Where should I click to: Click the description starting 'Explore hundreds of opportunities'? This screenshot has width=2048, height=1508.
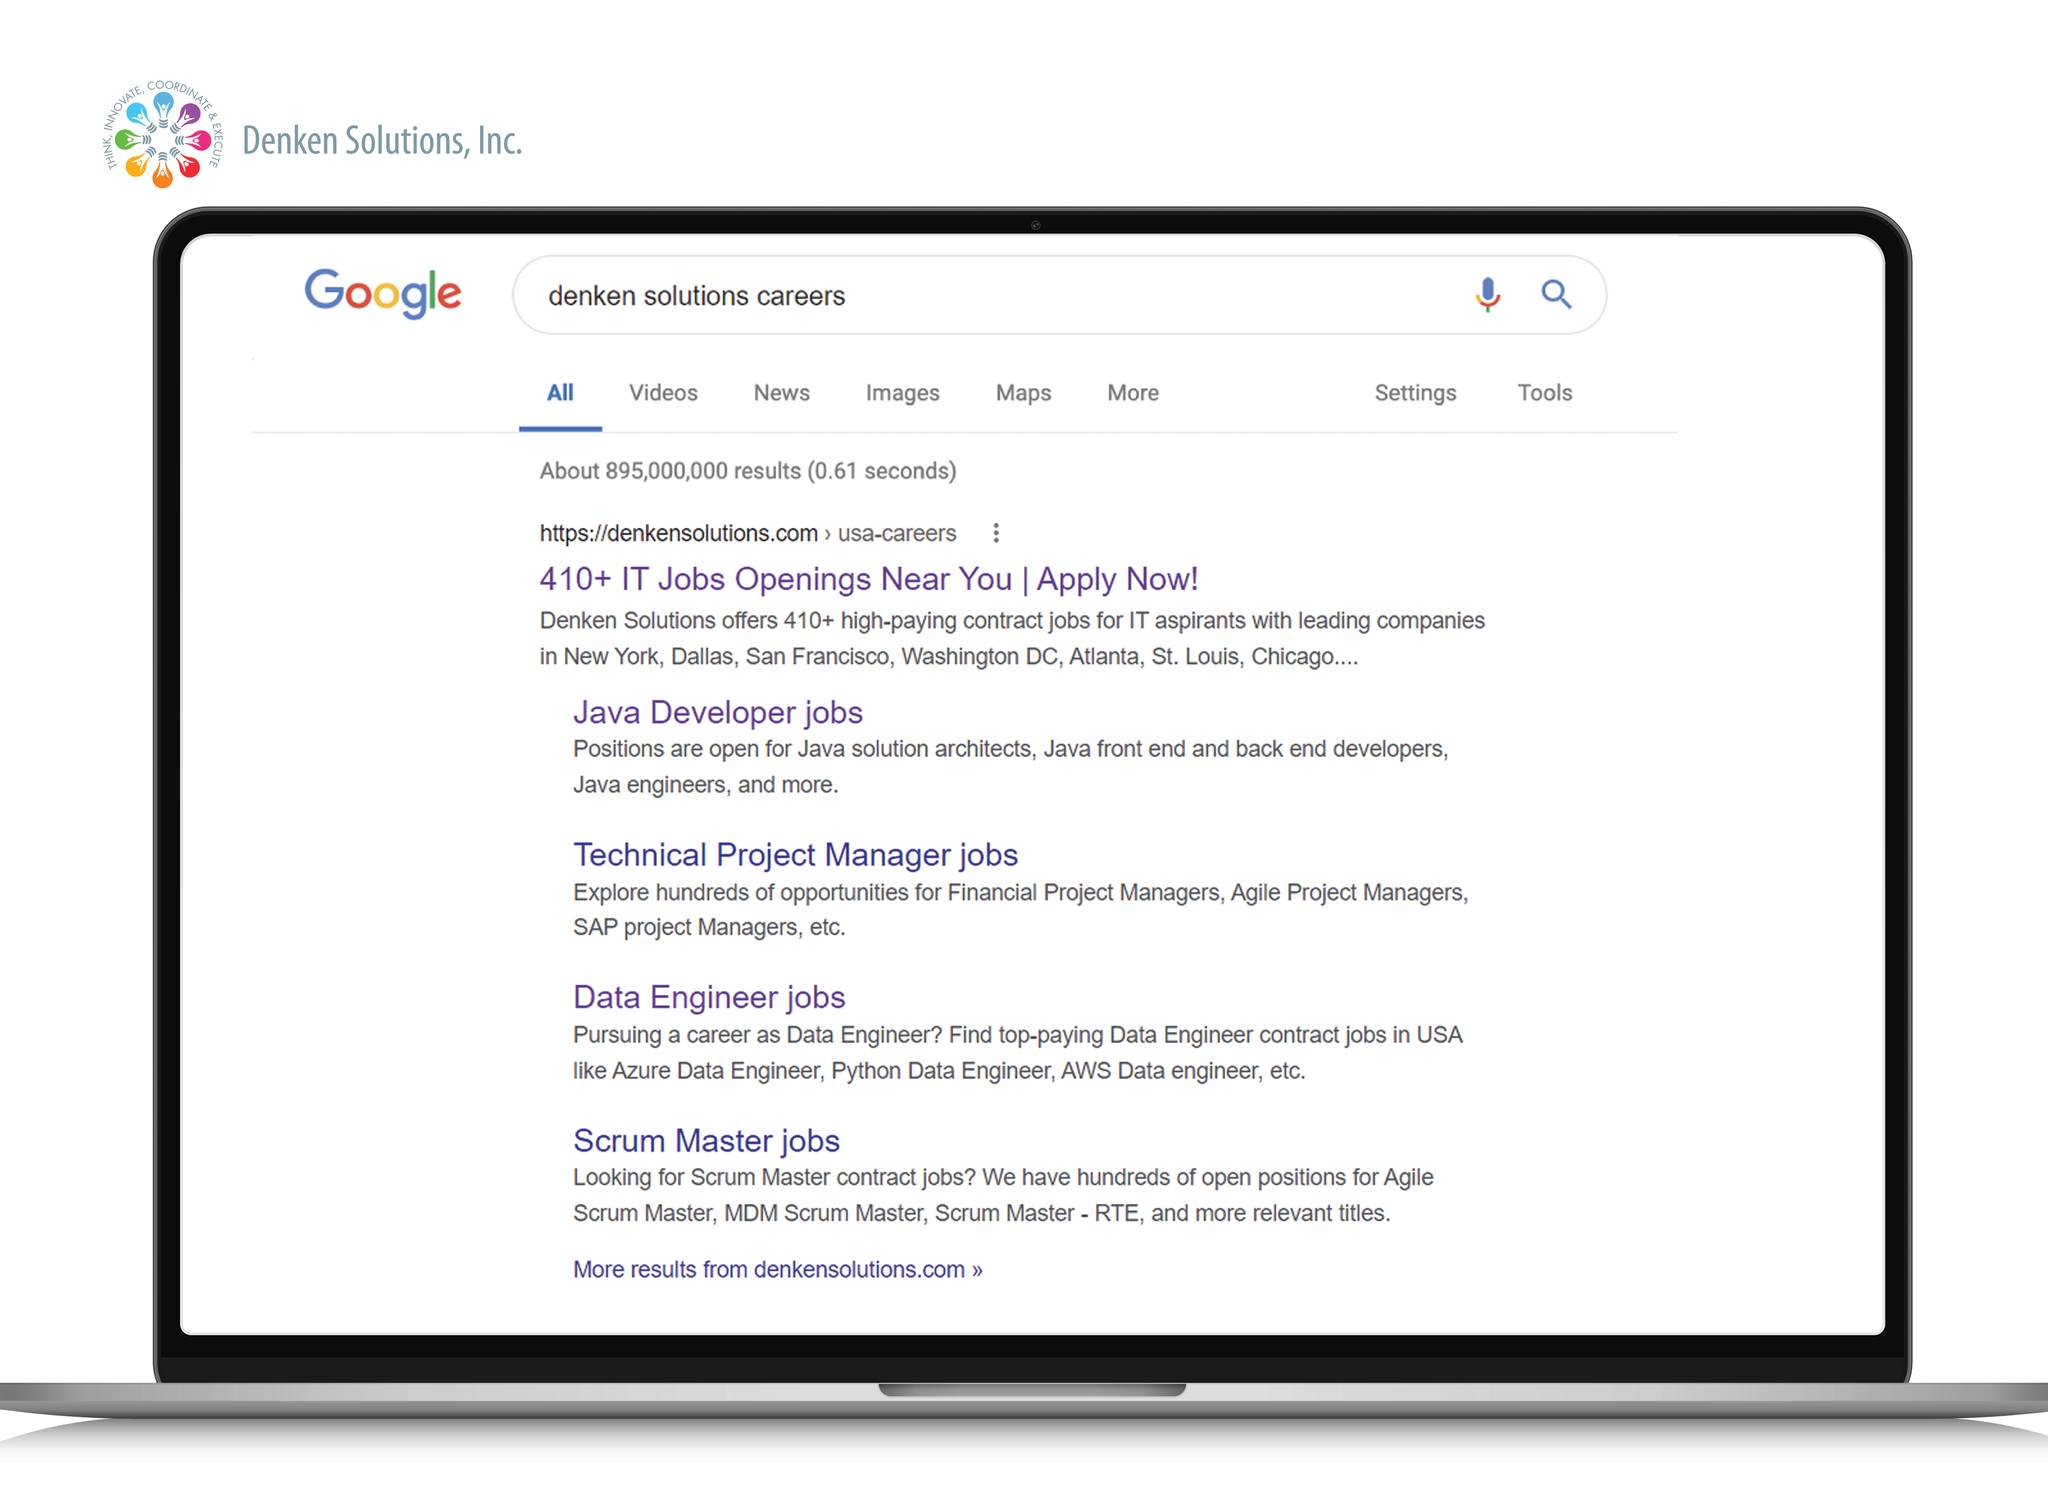click(1021, 910)
